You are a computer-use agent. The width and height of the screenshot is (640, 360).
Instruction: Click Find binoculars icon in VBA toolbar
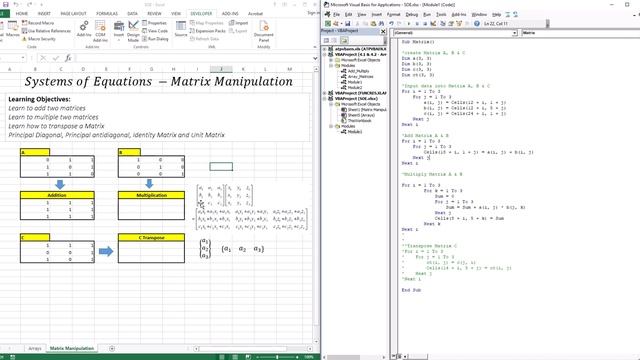[382, 24]
